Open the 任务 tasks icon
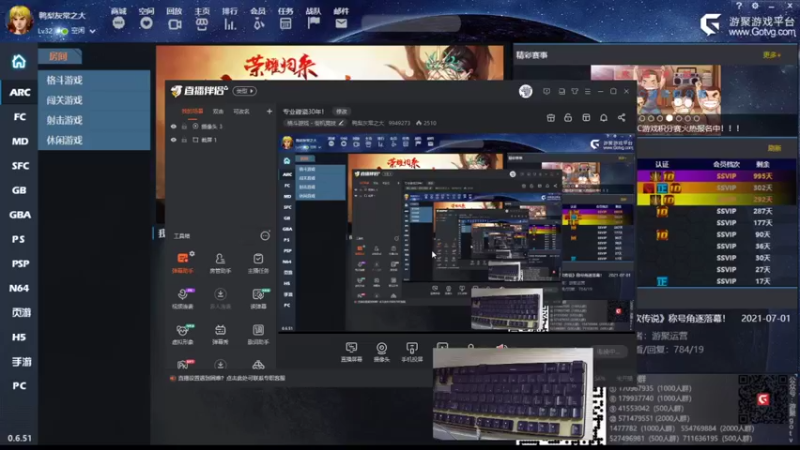Viewport: 800px width, 450px height. pos(286,23)
